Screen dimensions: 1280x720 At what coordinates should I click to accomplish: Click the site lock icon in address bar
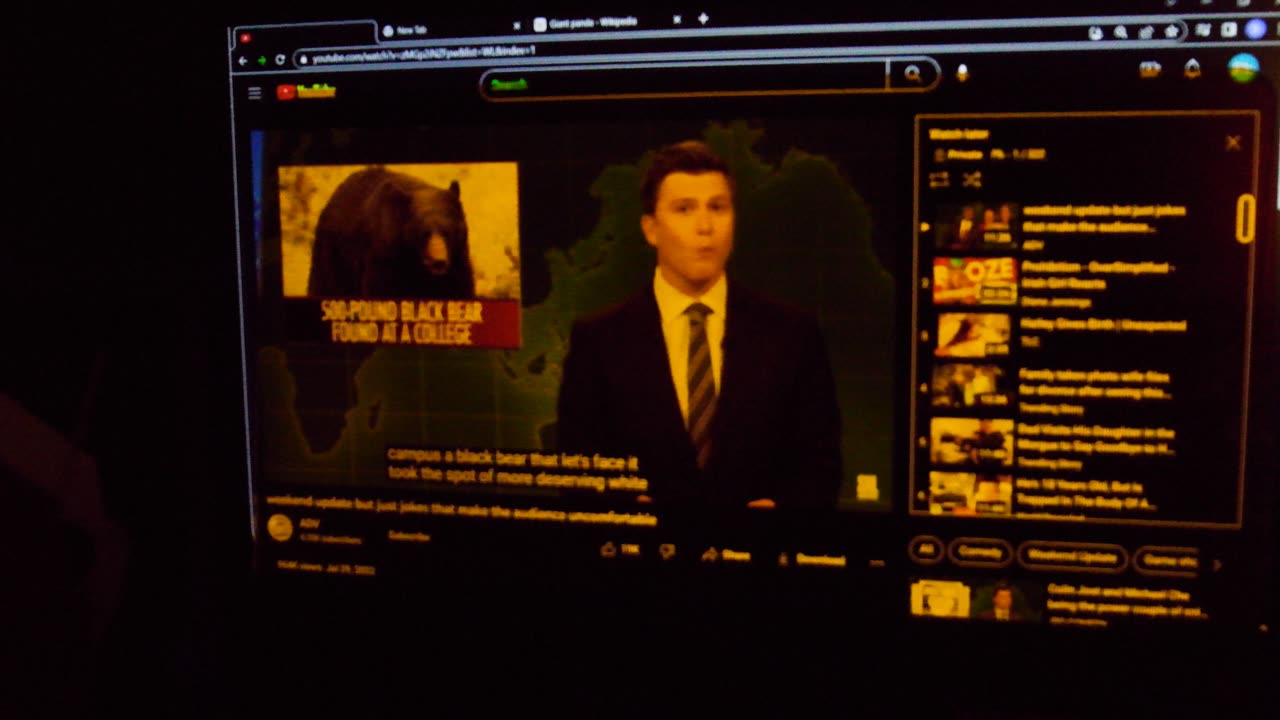tap(303, 60)
